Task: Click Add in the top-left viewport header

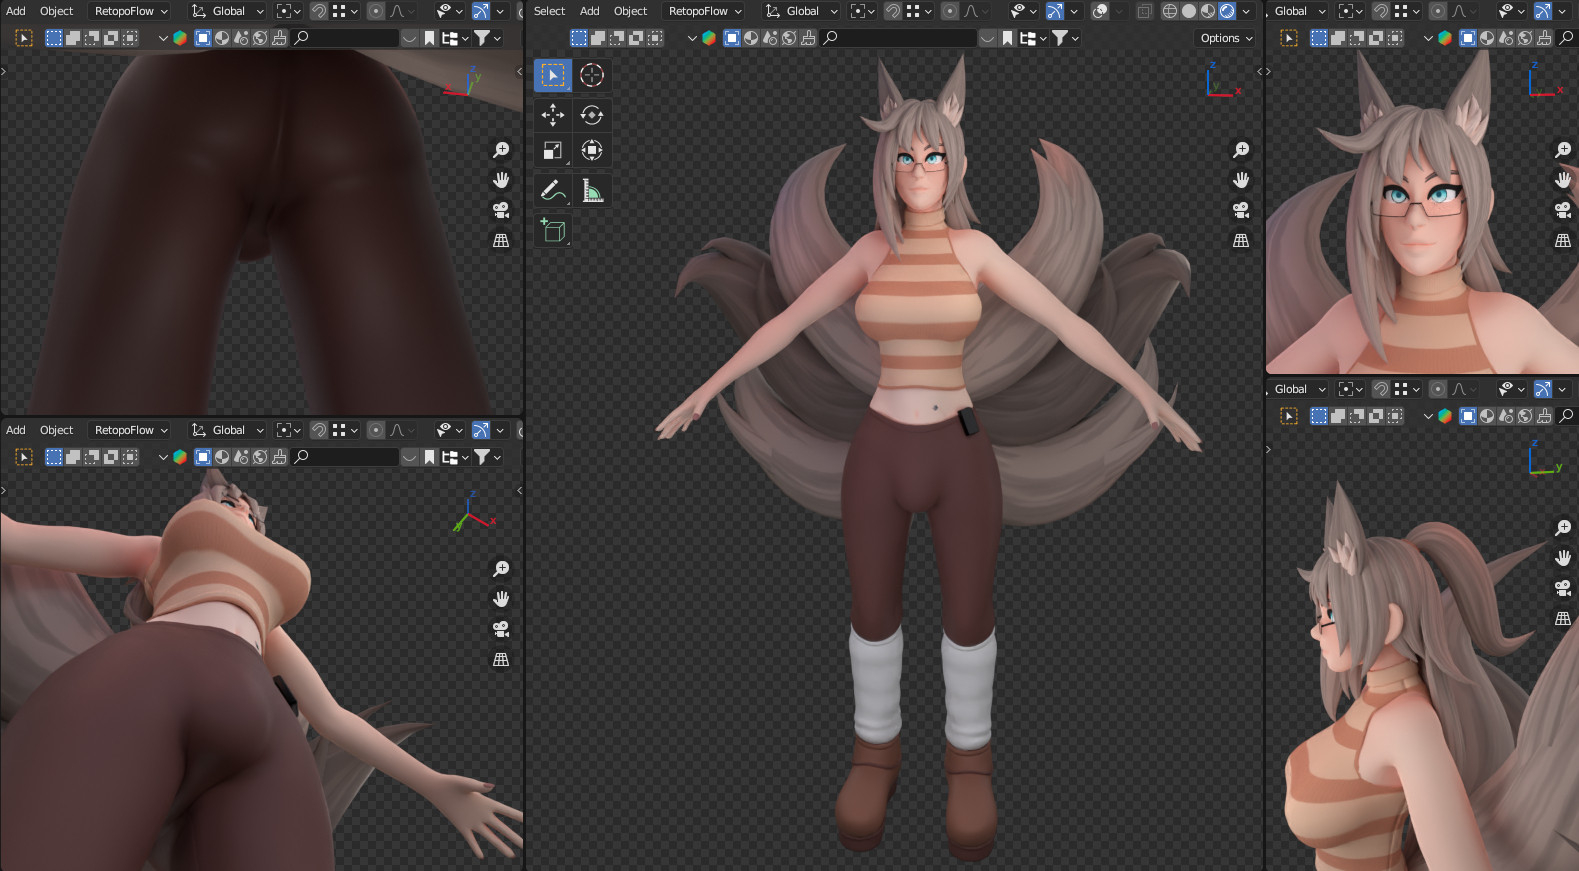Action: click(16, 11)
